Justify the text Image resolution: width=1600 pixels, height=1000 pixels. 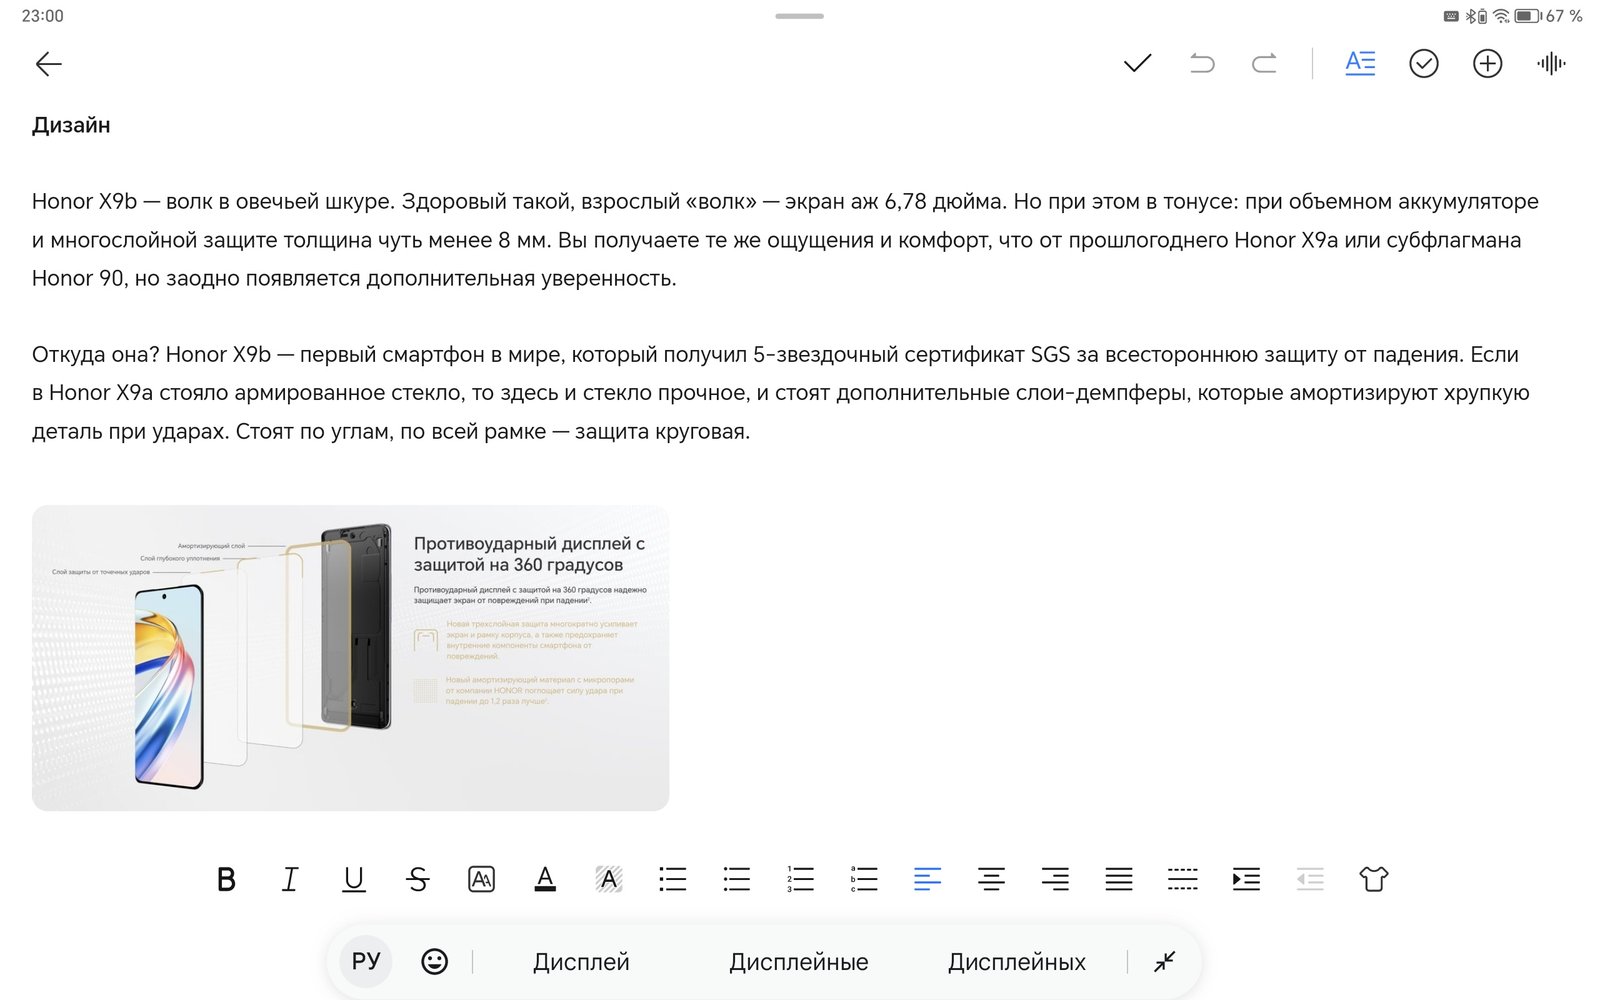tap(1119, 879)
